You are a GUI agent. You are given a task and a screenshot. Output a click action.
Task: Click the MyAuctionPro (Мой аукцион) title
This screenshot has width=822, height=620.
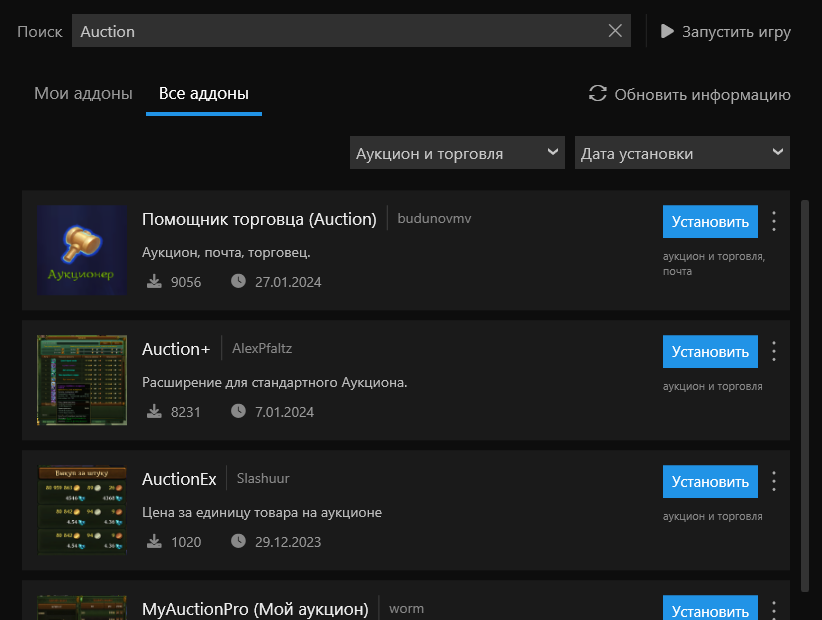(255, 609)
